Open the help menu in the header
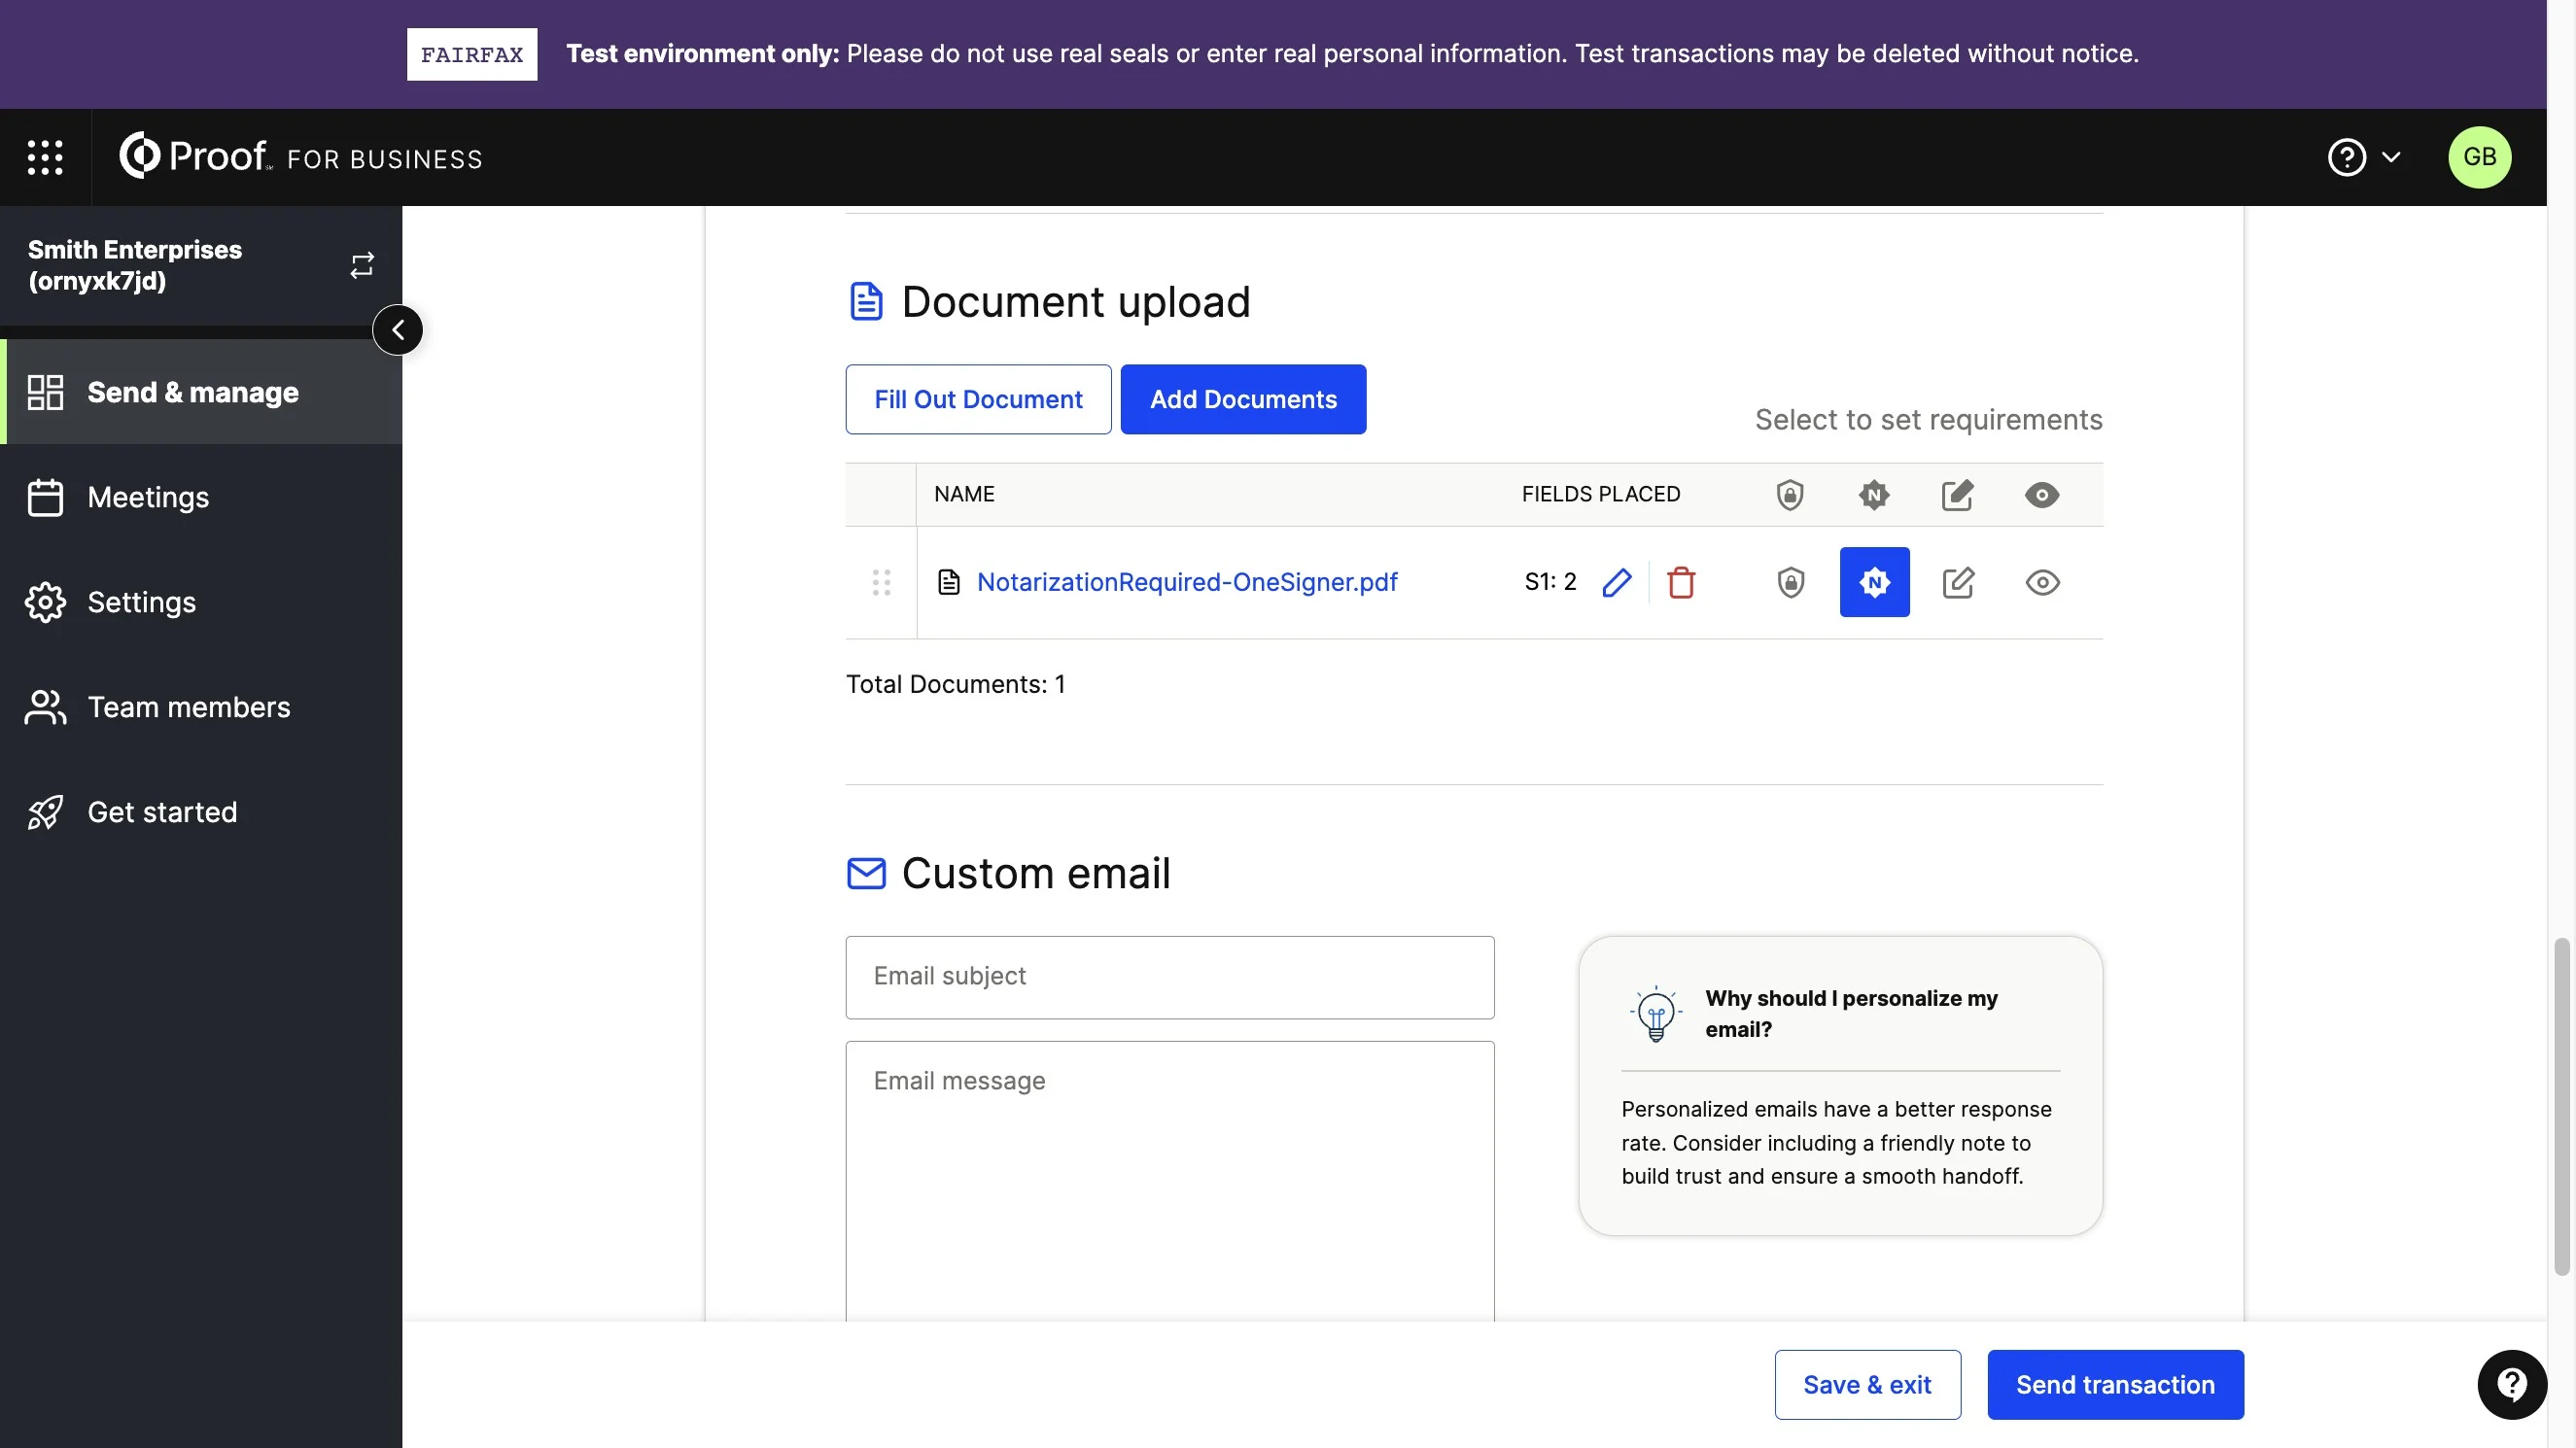 2364,157
